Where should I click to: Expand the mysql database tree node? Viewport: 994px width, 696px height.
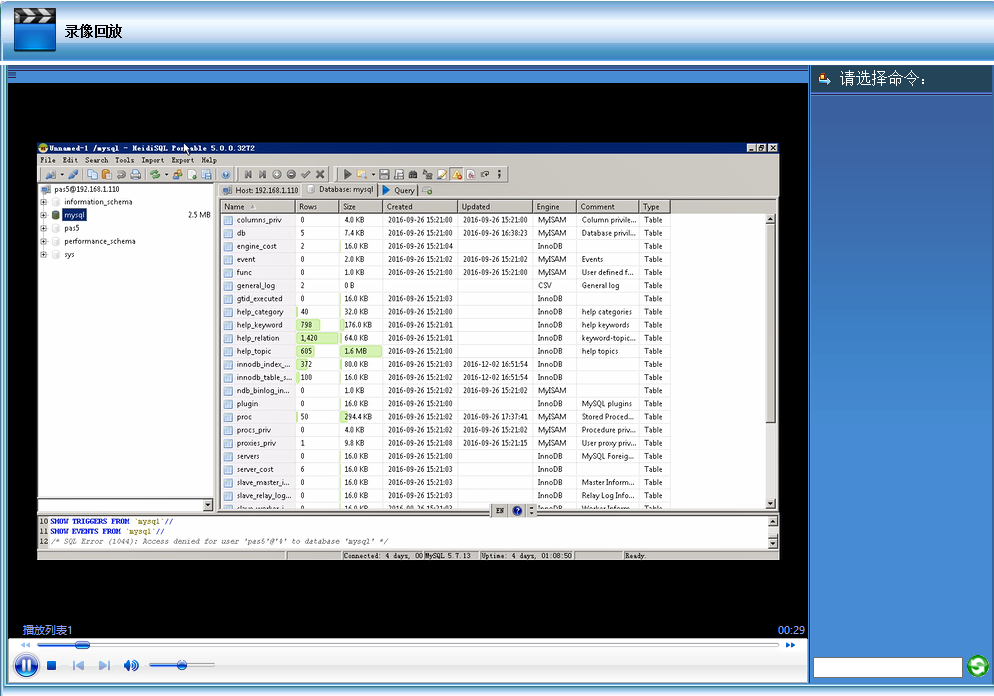click(44, 215)
